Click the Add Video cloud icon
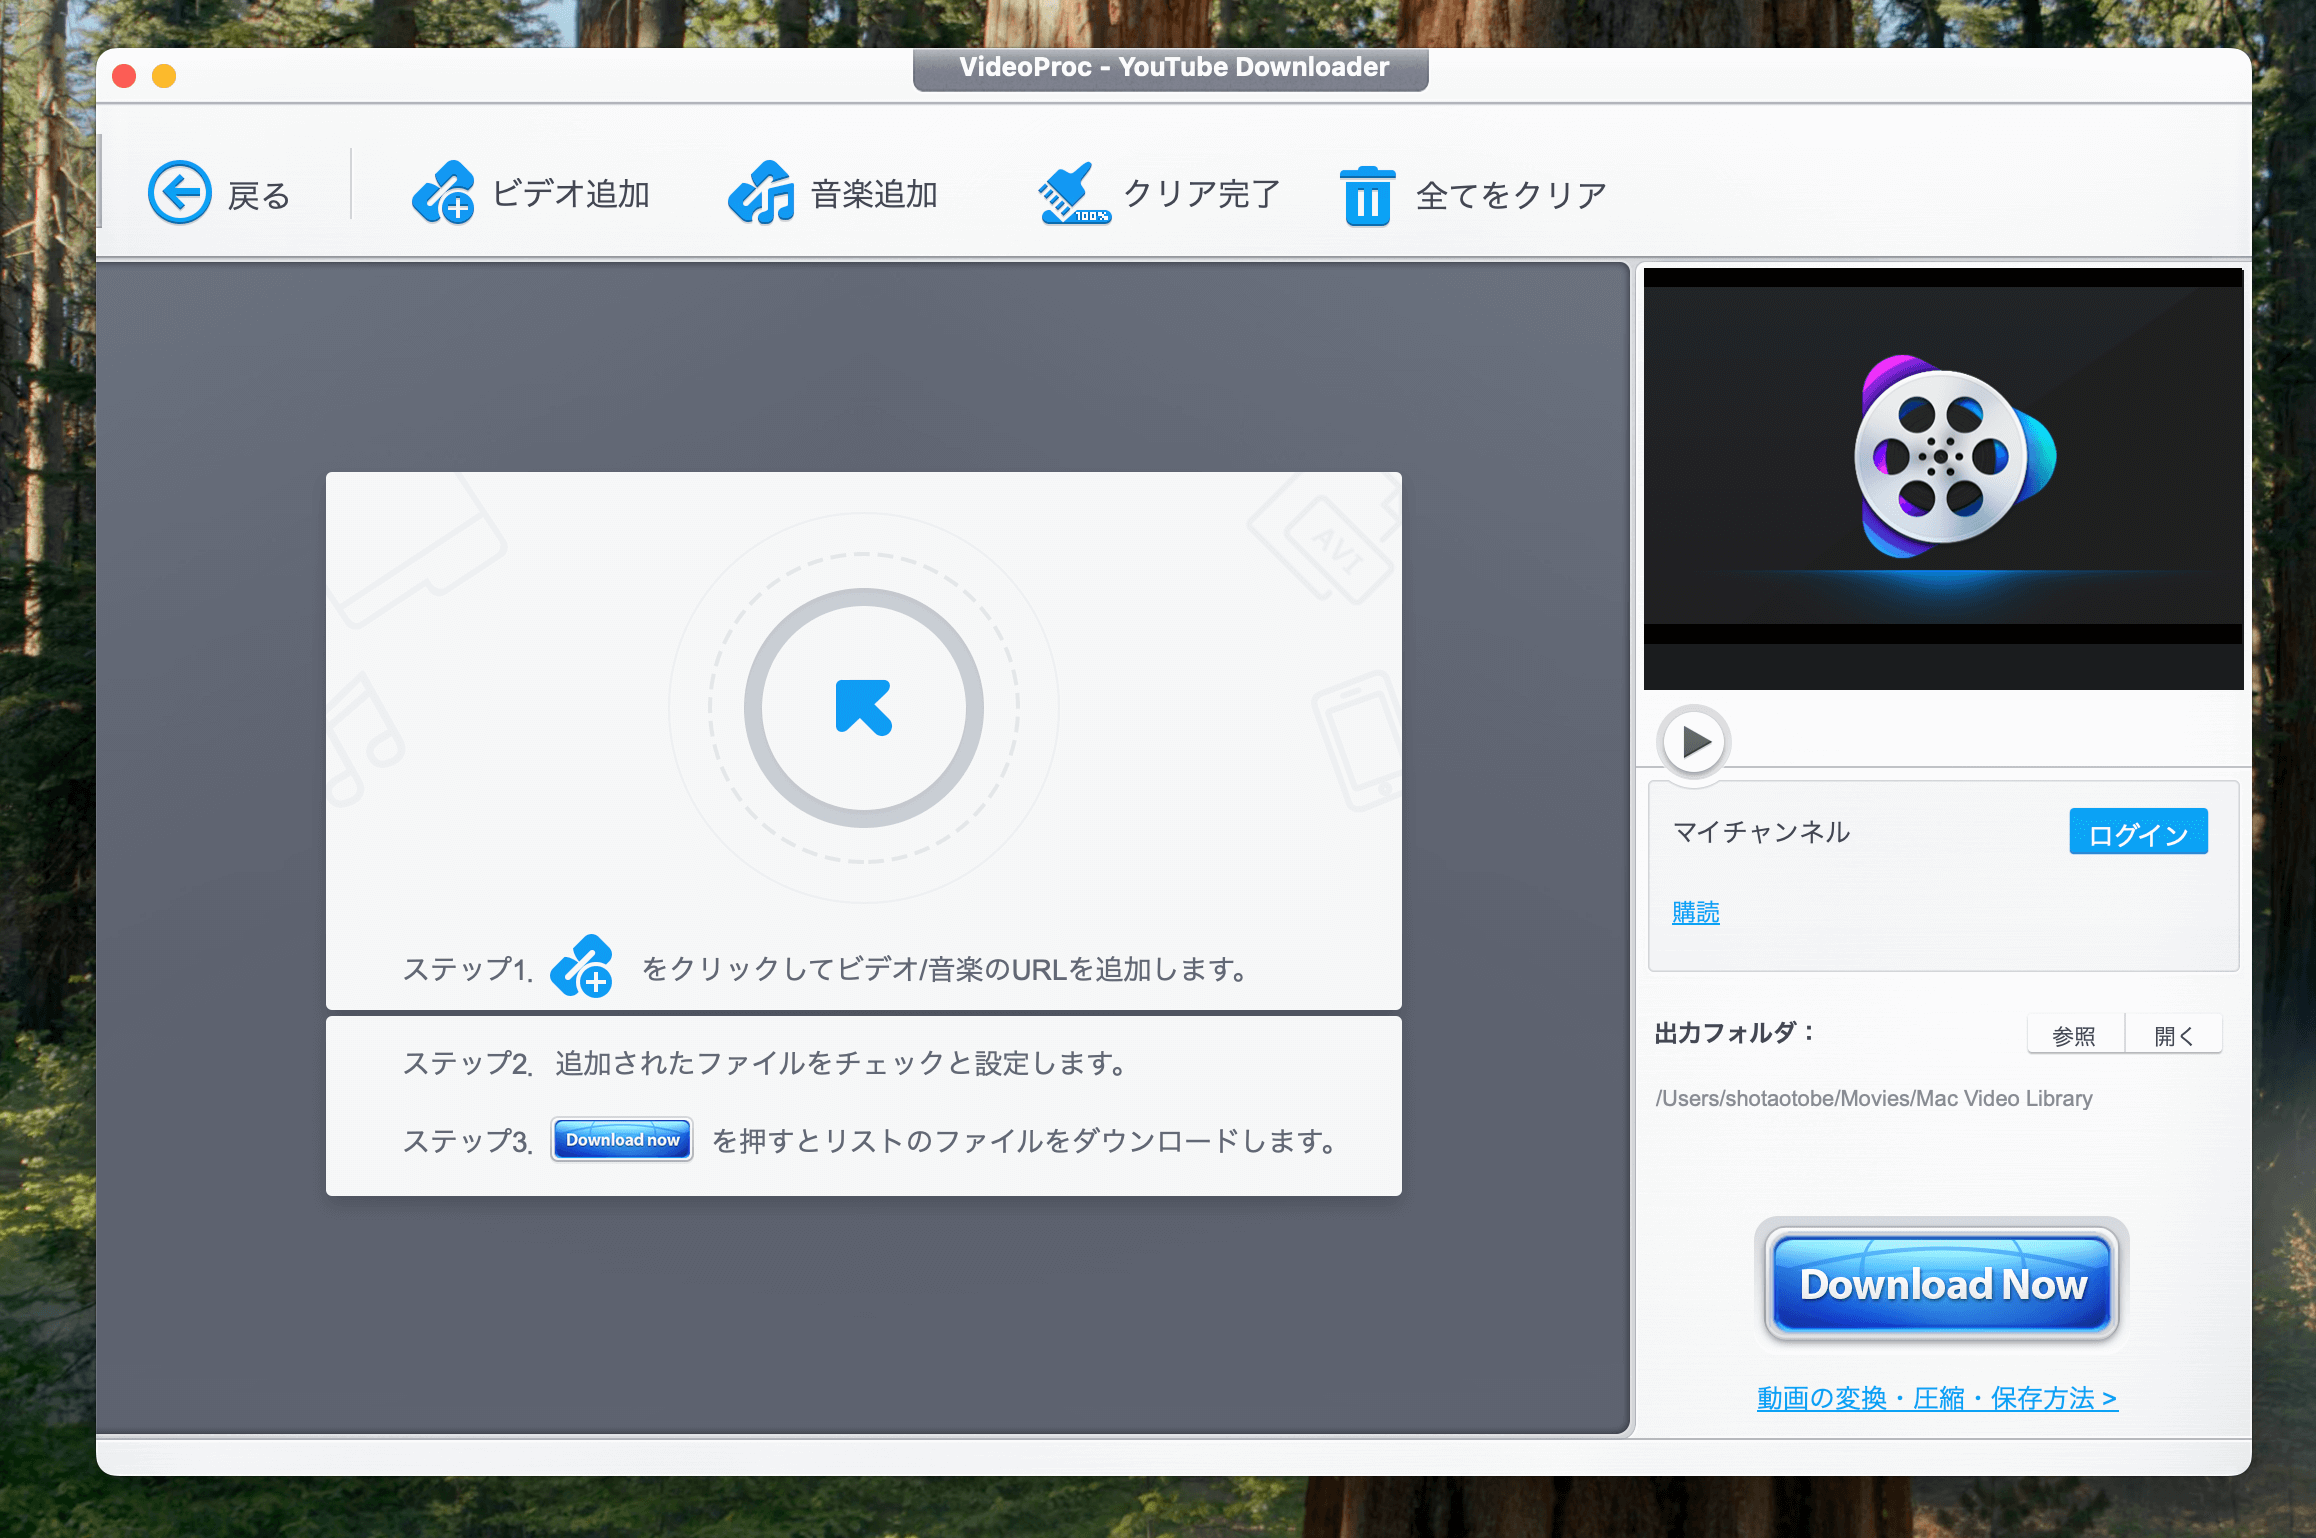 tap(443, 194)
